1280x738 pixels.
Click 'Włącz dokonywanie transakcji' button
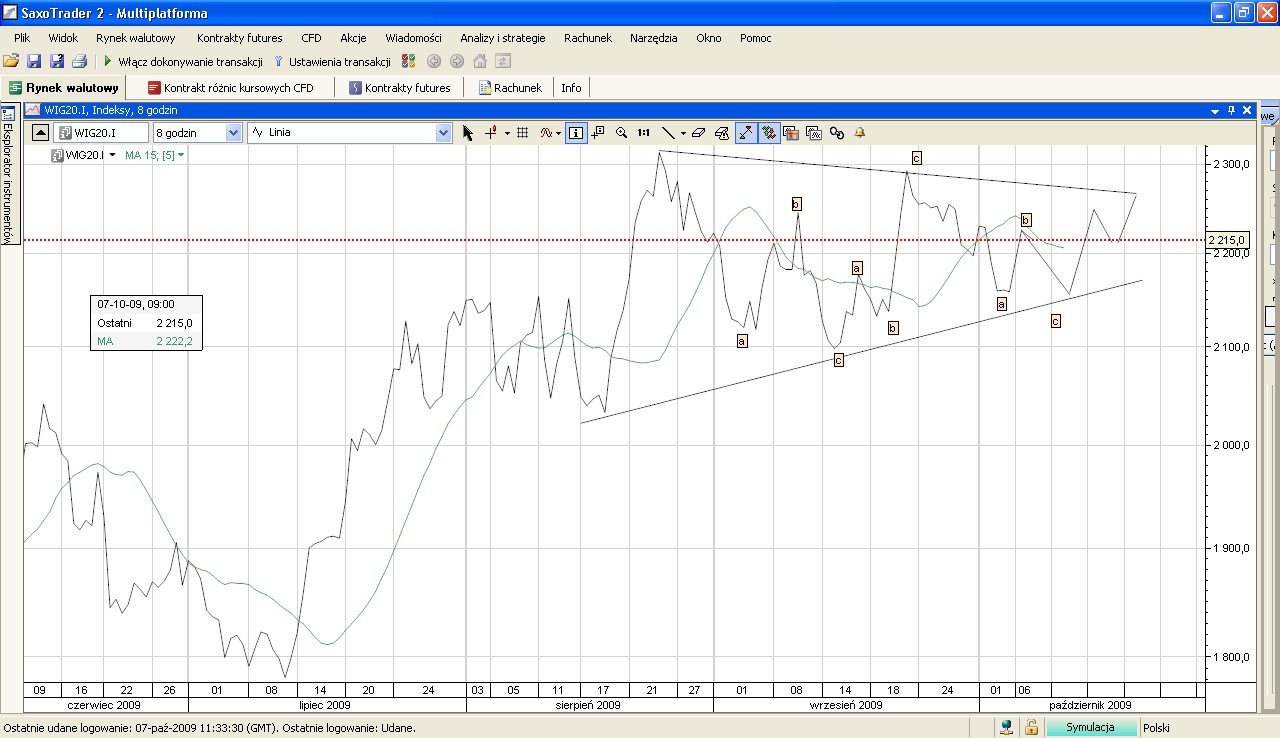point(183,62)
